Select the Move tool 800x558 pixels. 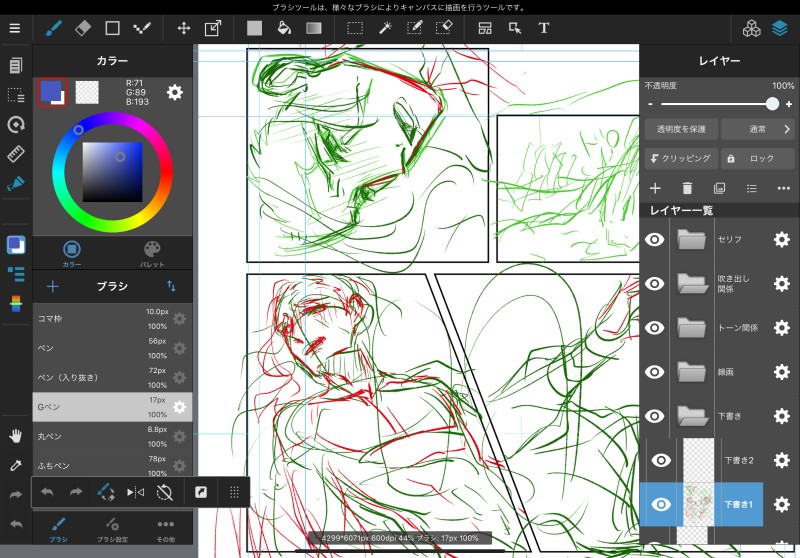(x=184, y=28)
